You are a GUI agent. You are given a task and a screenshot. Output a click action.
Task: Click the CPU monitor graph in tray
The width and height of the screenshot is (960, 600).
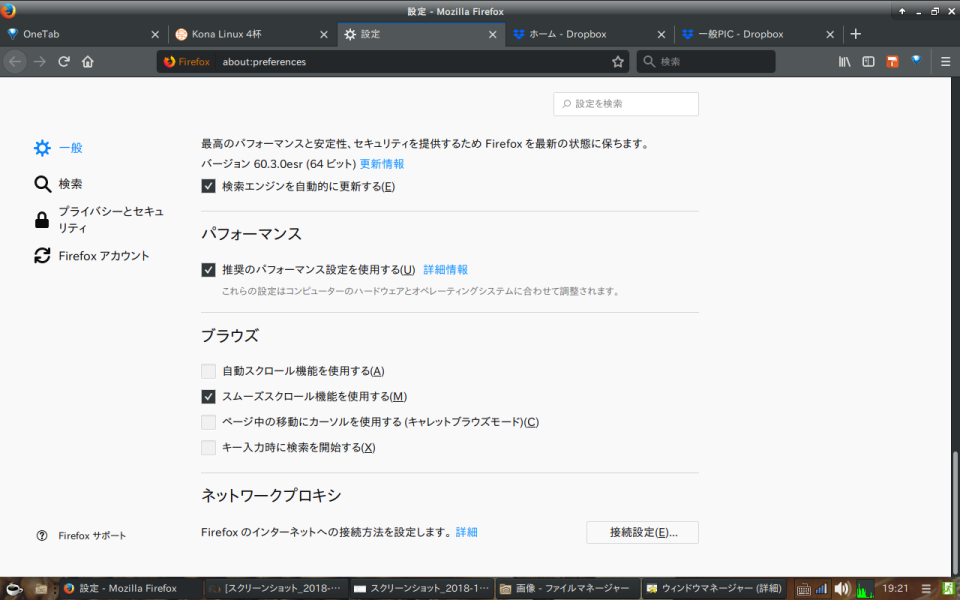coord(864,589)
